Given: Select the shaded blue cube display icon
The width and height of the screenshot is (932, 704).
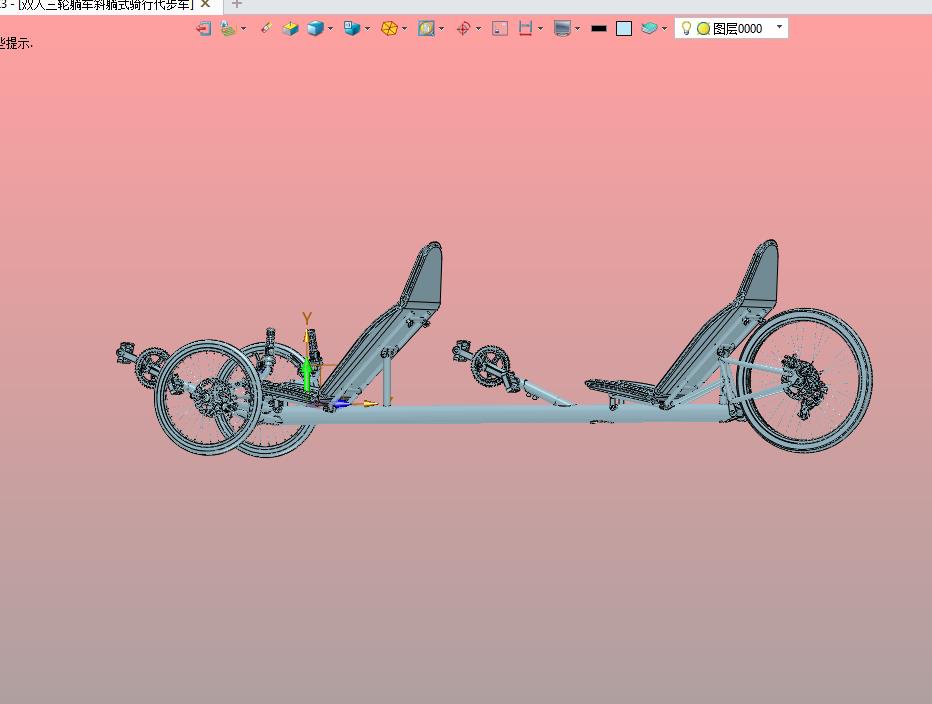Looking at the screenshot, I should pos(315,29).
